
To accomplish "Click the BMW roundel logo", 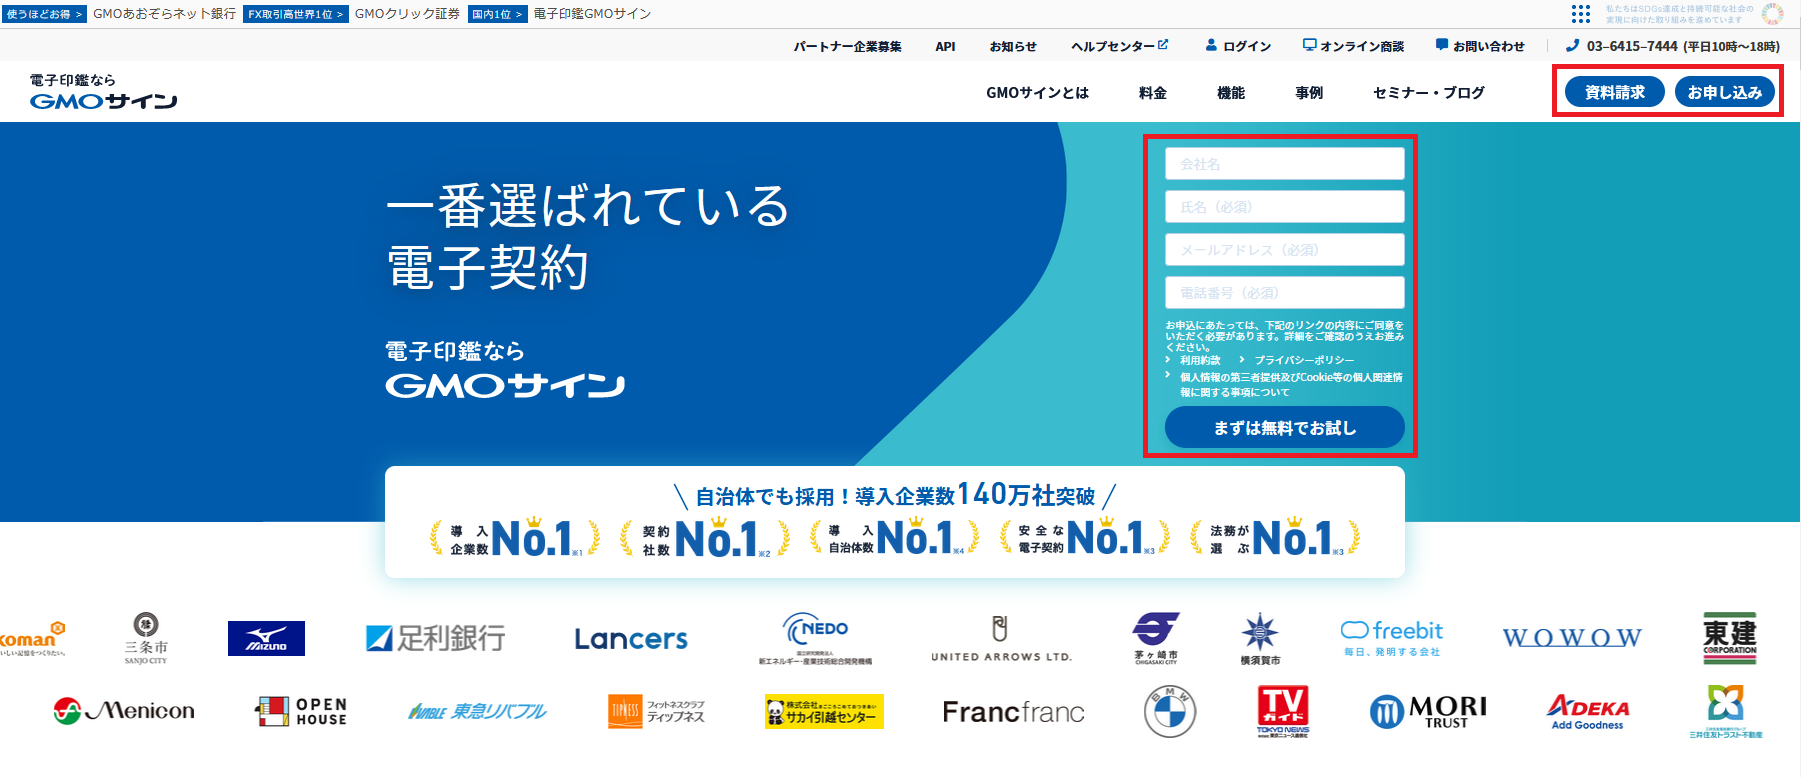I will coord(1170,712).
